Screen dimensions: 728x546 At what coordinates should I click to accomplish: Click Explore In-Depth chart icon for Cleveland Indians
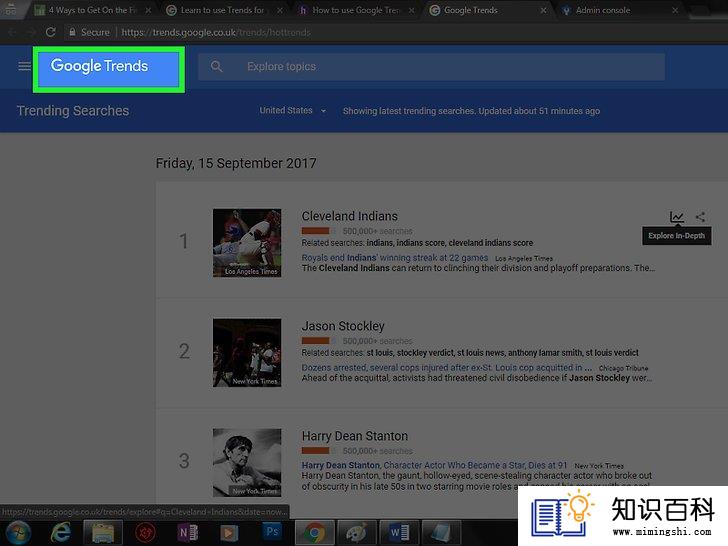(676, 216)
